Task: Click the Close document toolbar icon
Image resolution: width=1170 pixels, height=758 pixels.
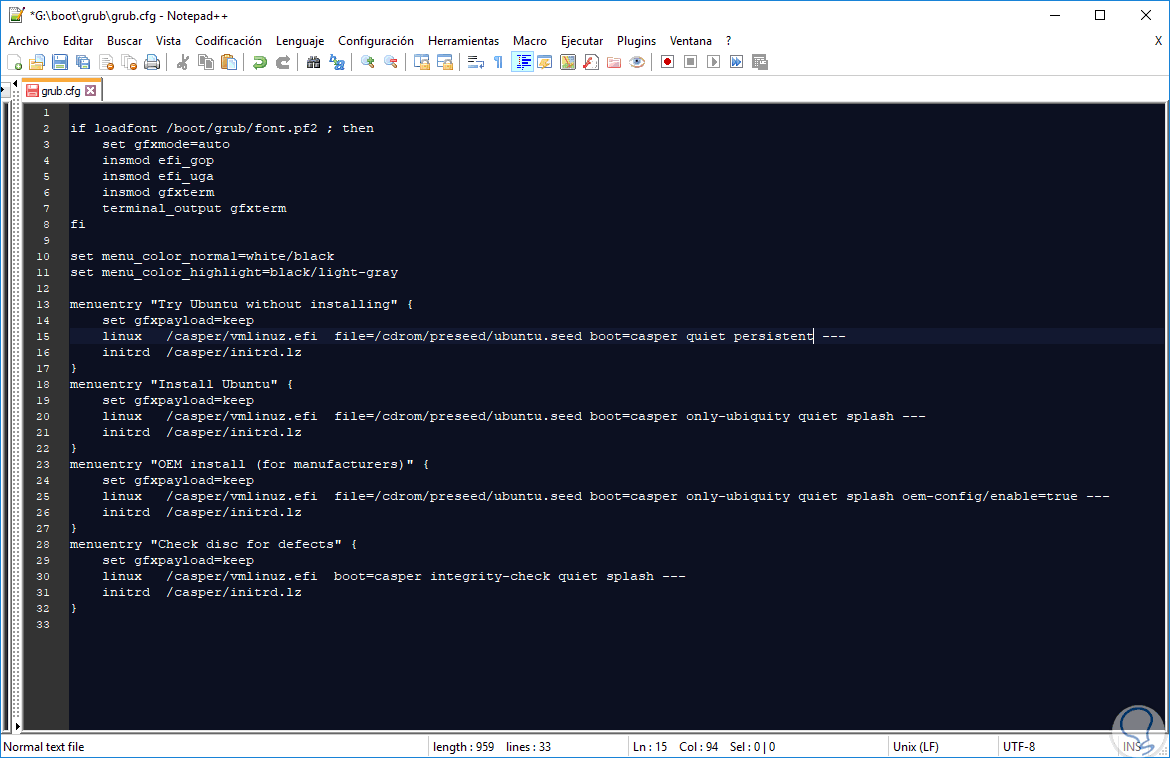Action: click(x=107, y=63)
